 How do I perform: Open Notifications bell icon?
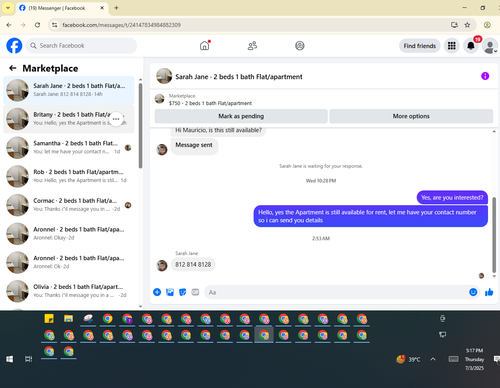coord(471,46)
